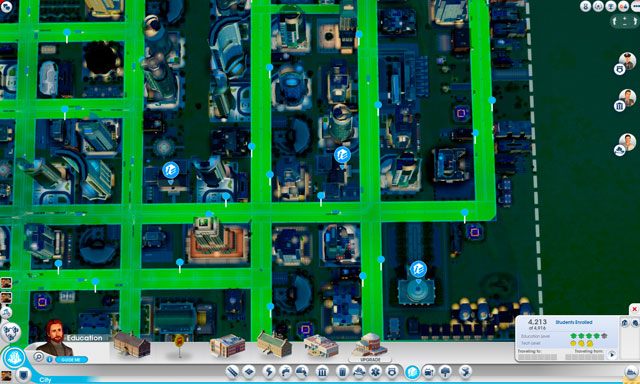The height and width of the screenshot is (384, 640).
Task: Open the Disasters icon after Parks
Action: point(465,372)
